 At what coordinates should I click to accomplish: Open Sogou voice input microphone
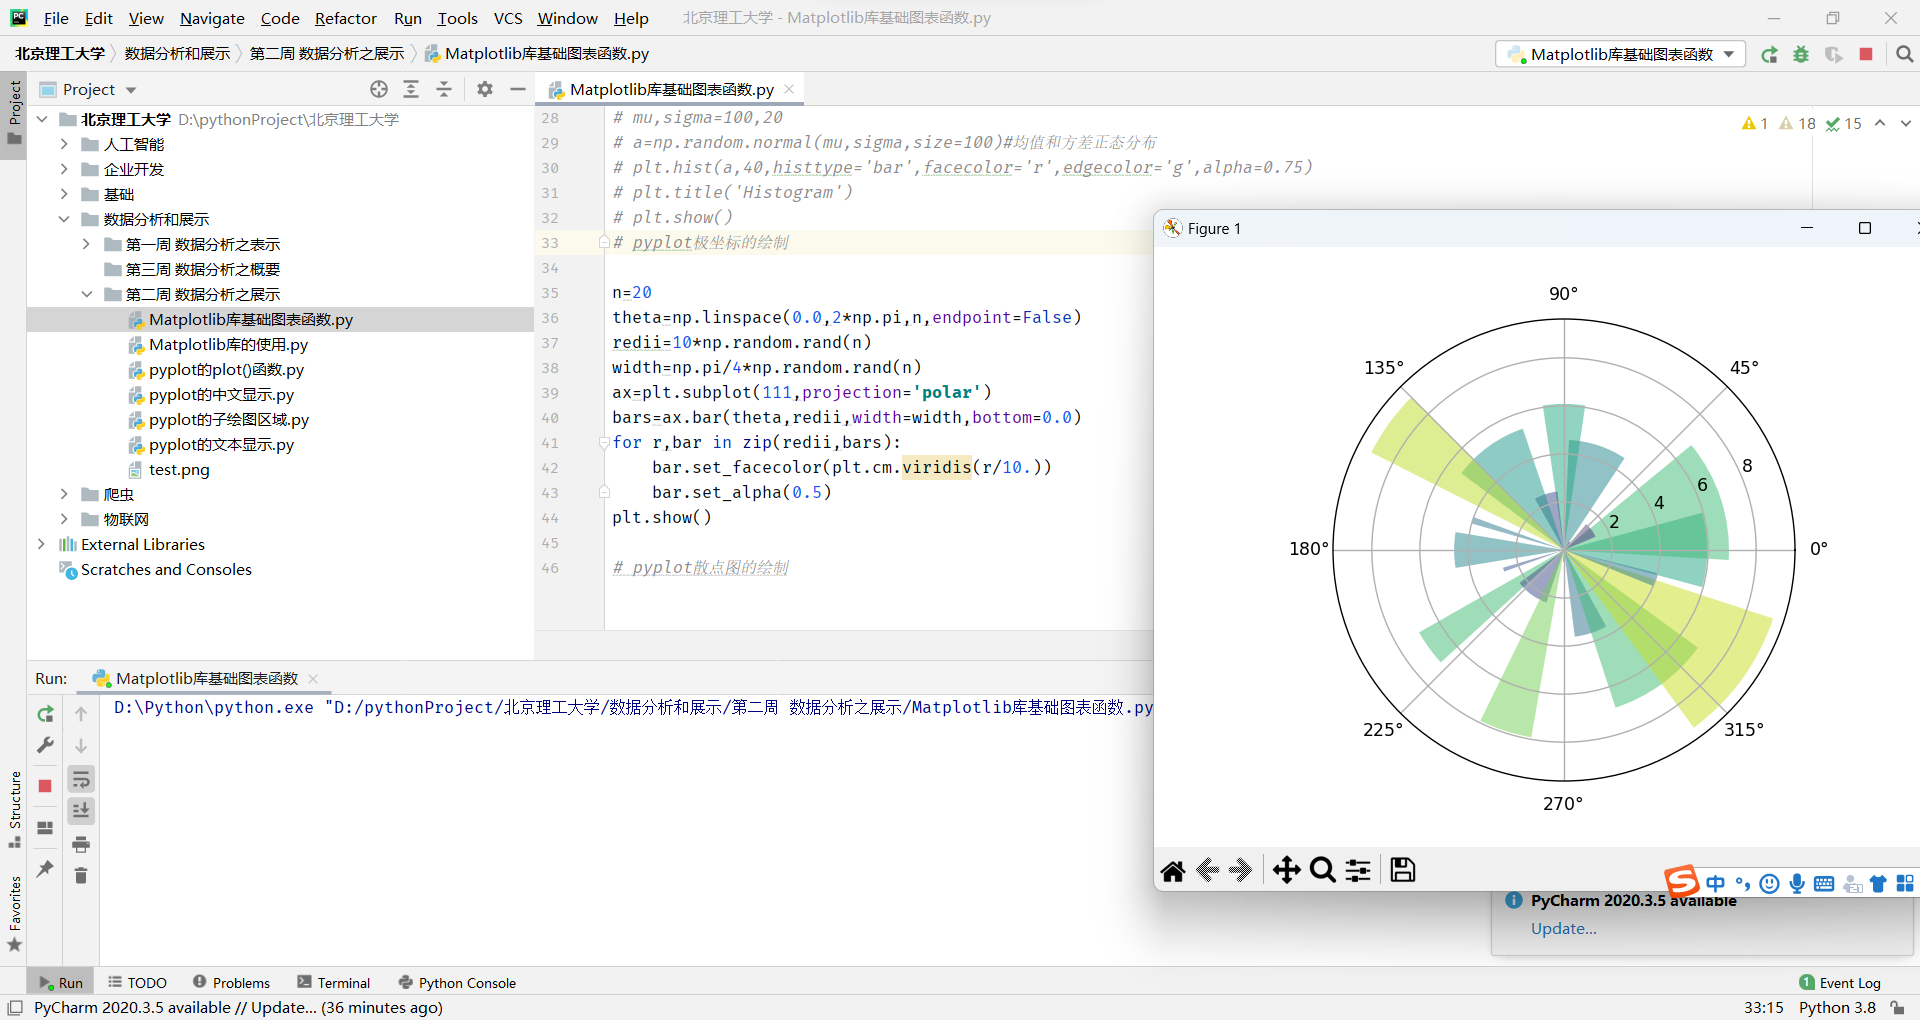pyautogui.click(x=1797, y=884)
